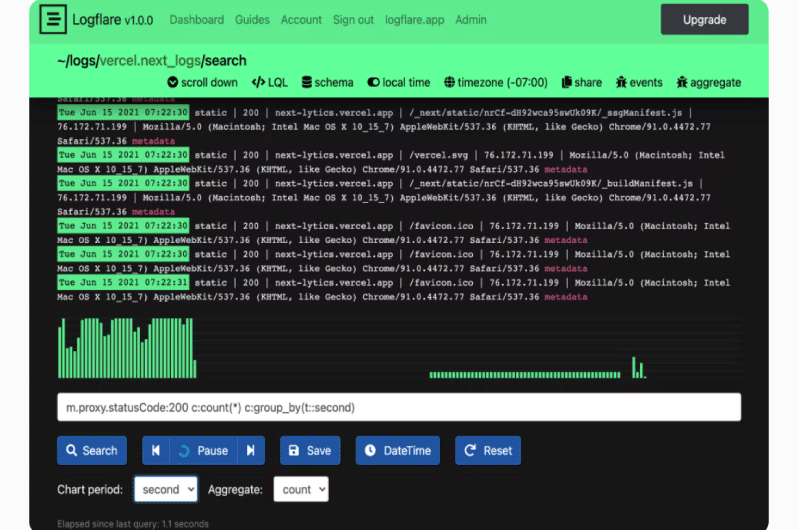The image size is (800, 530).
Task: Open metadata for the /vercel.svg log entry
Action: point(566,169)
